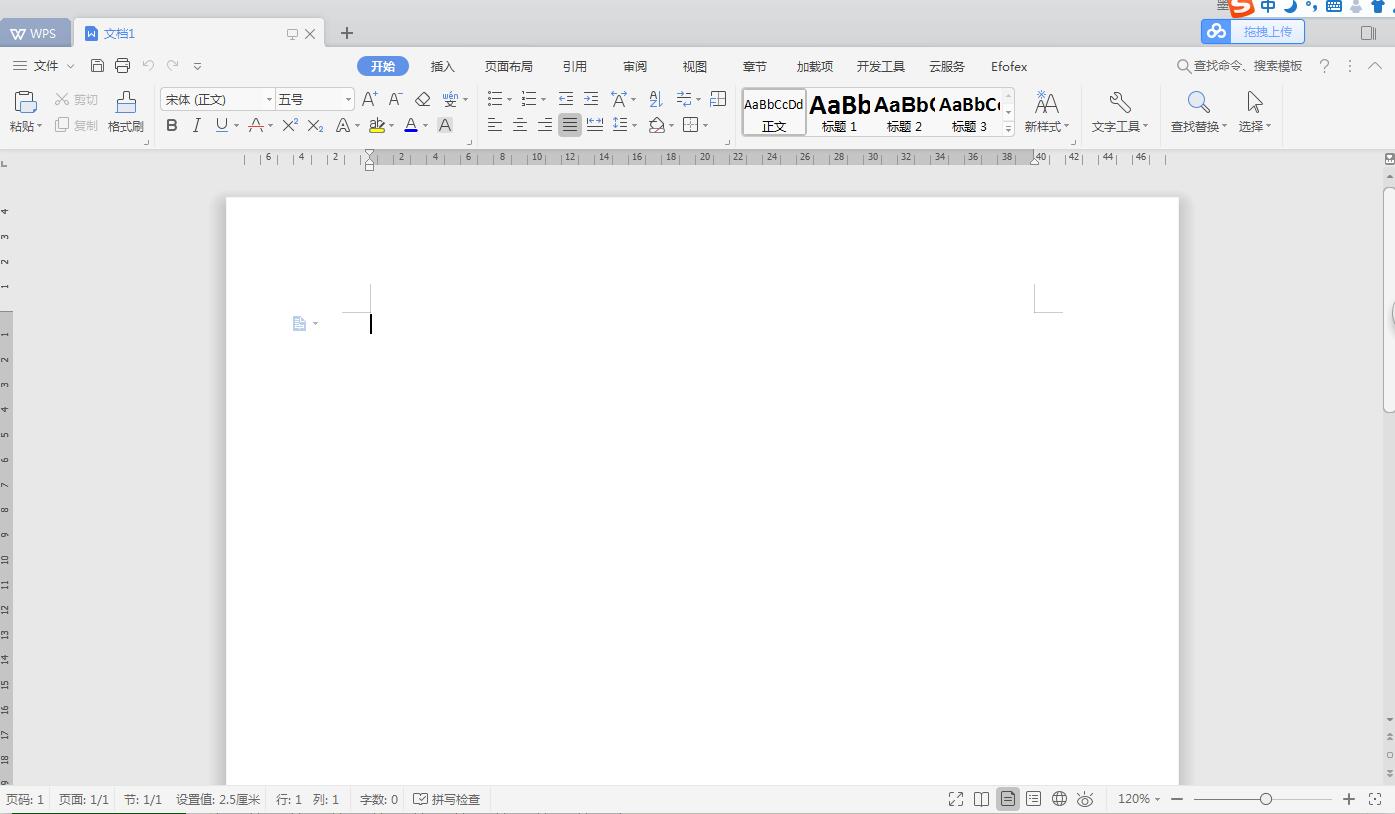Image resolution: width=1395 pixels, height=814 pixels.
Task: Select the Format Painter tool
Action: pyautogui.click(x=124, y=110)
